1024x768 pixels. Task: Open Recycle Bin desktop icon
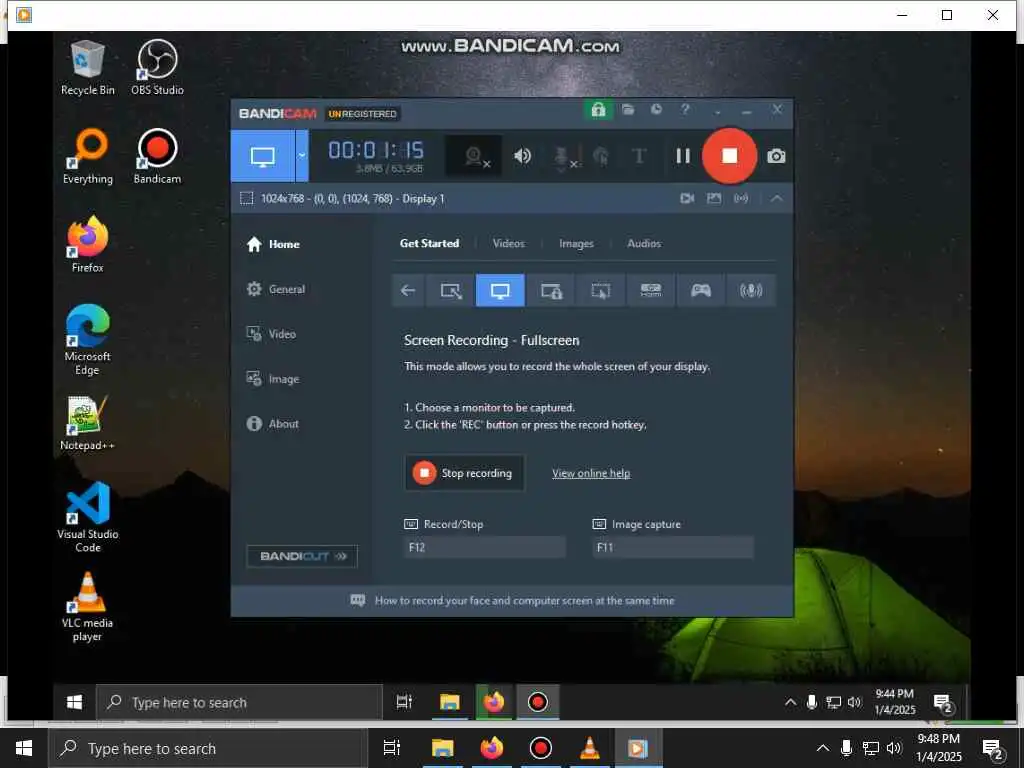click(x=88, y=68)
